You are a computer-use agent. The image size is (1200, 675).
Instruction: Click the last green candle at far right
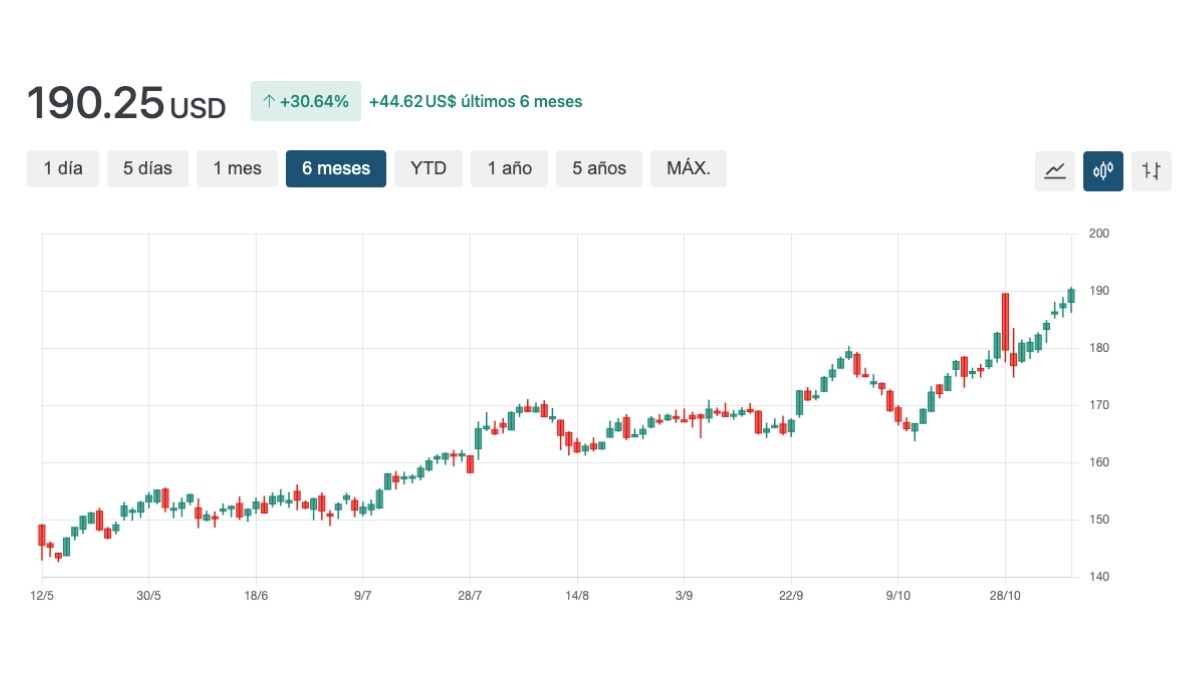(x=1071, y=295)
